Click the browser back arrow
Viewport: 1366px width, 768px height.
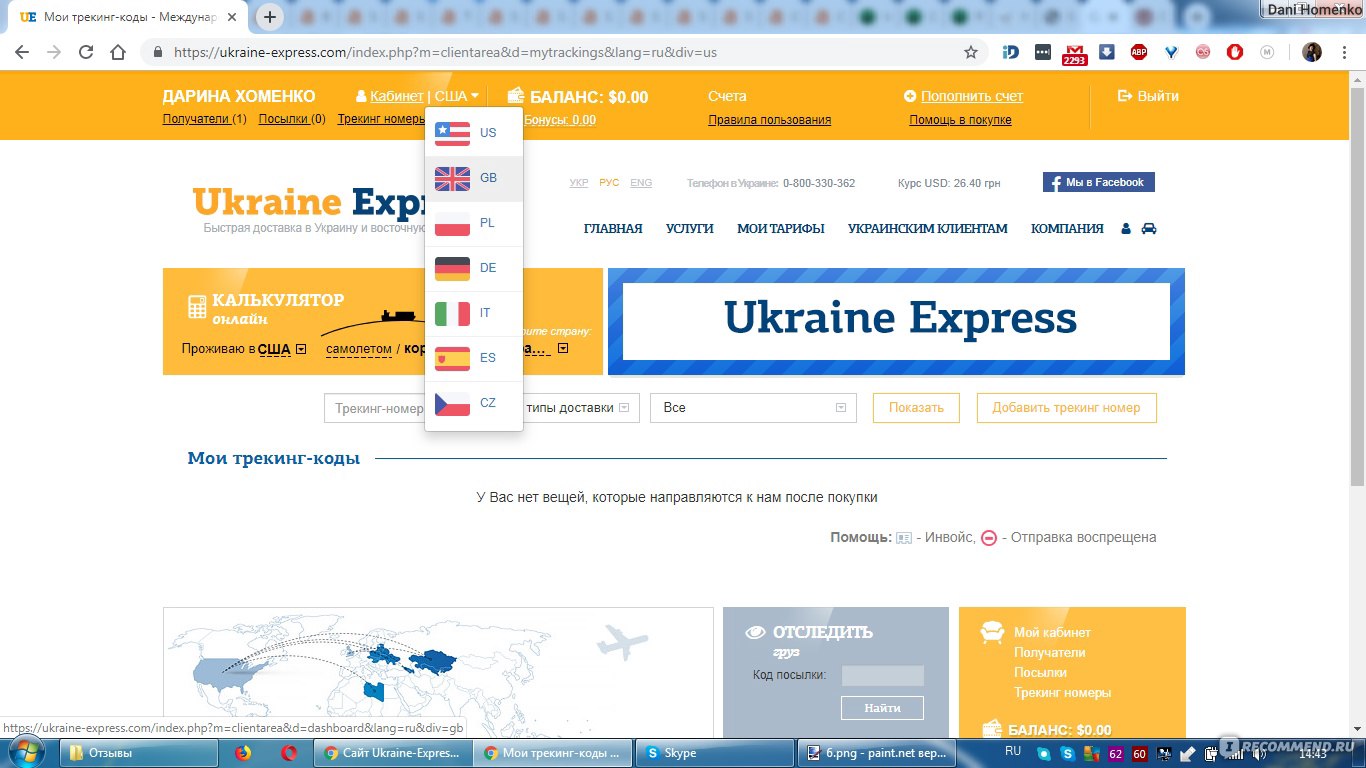point(23,52)
